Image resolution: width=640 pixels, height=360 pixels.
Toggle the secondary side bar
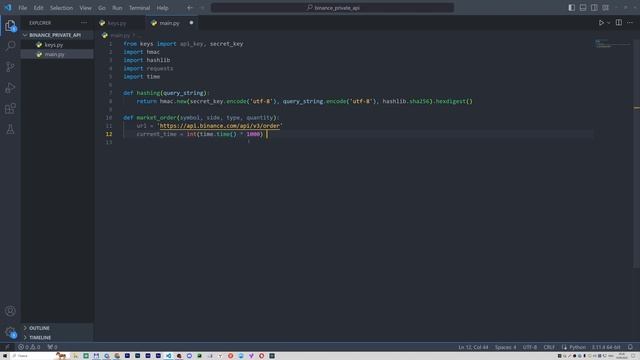(x=594, y=8)
